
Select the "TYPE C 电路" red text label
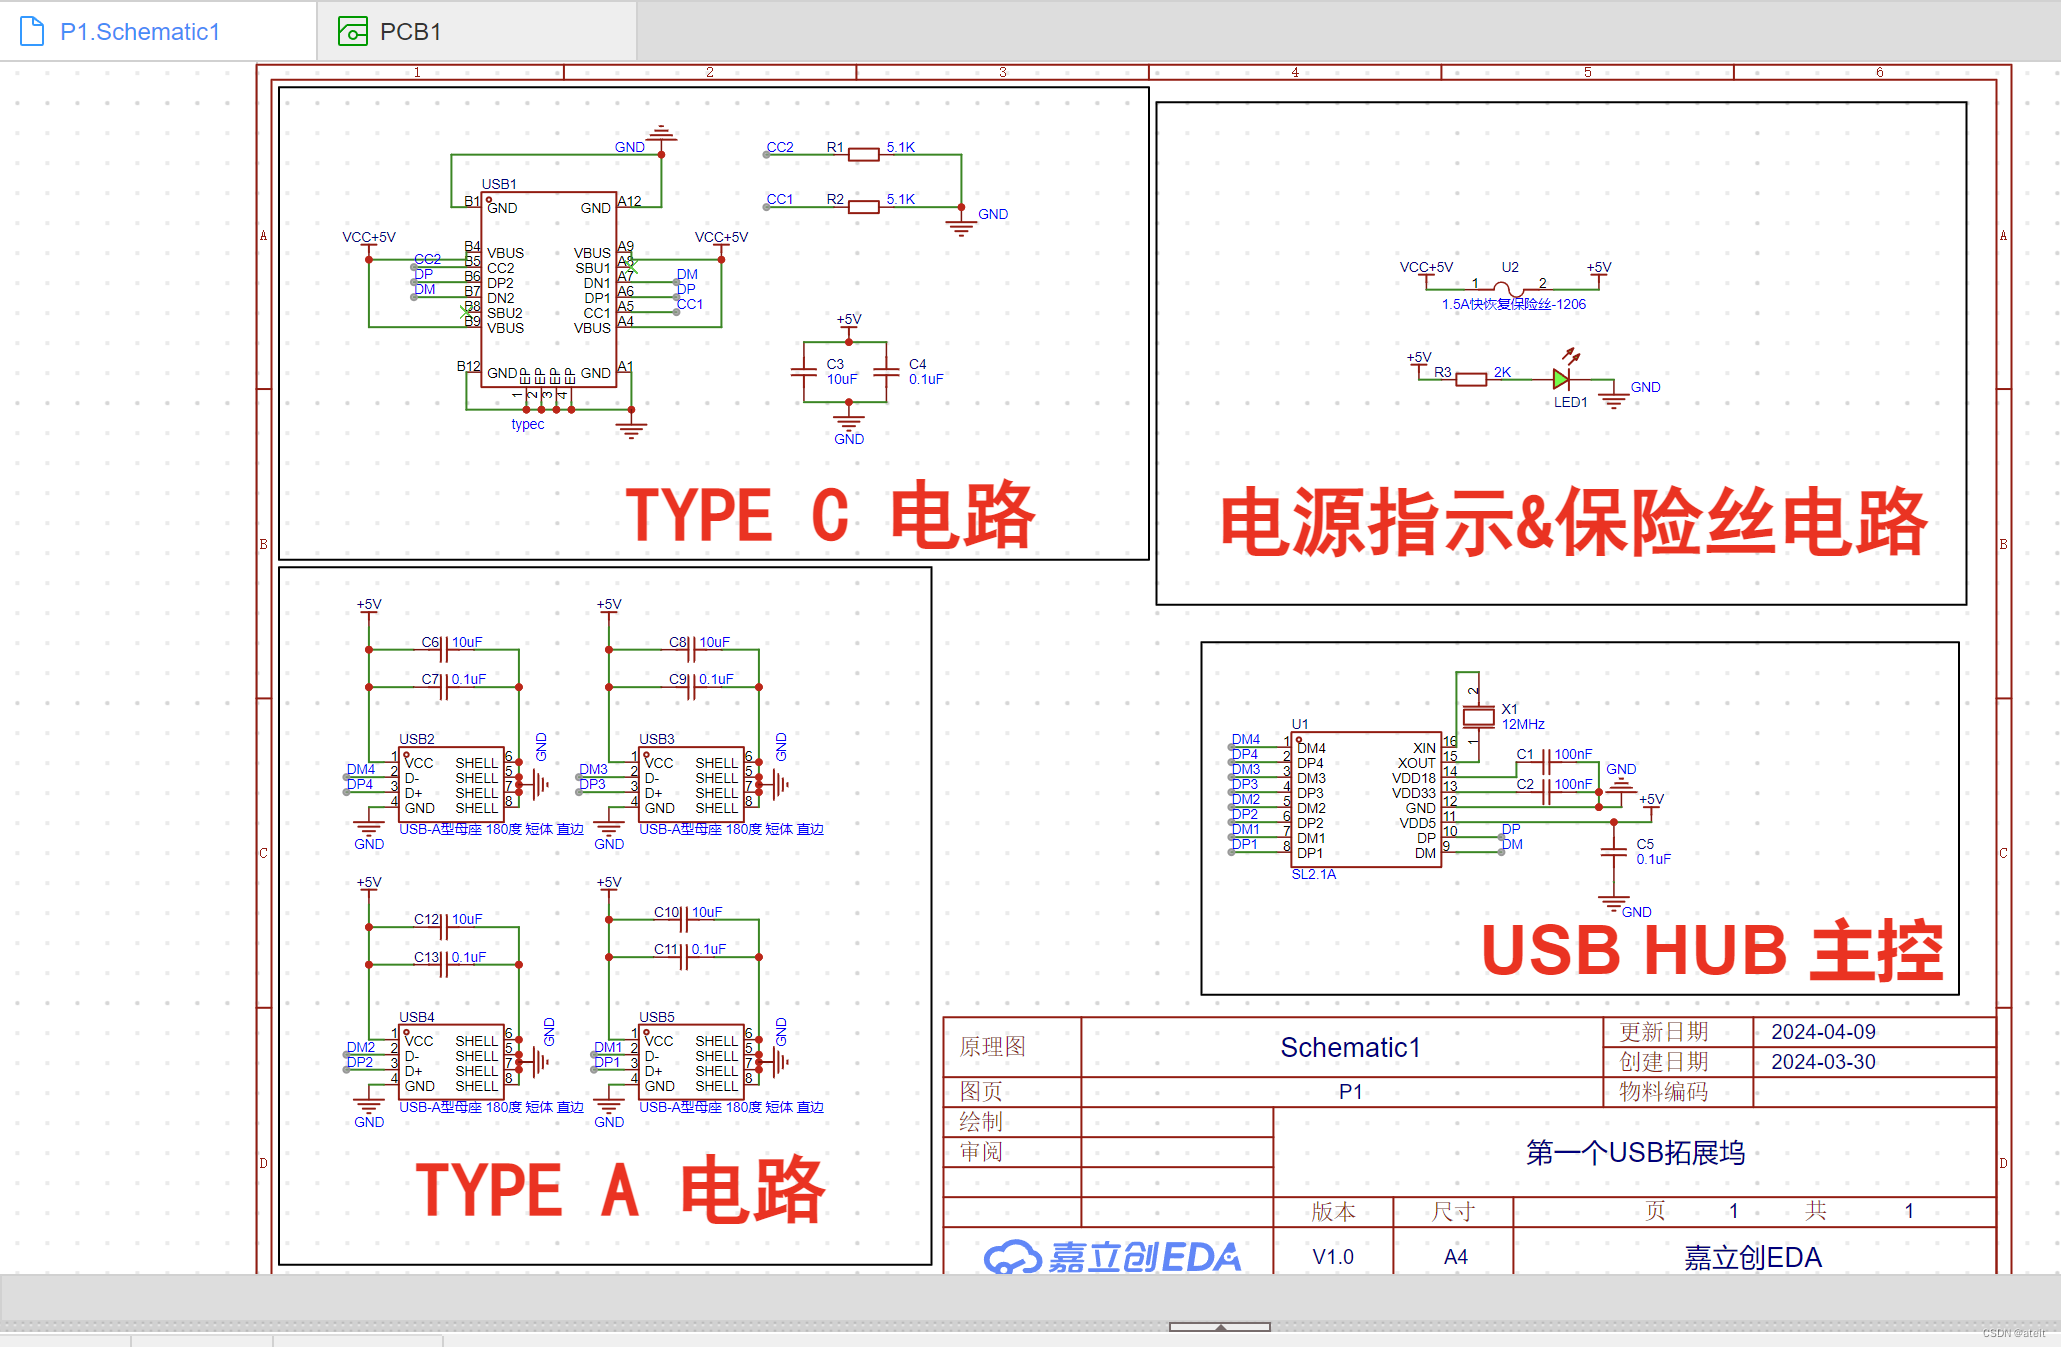pyautogui.click(x=830, y=515)
